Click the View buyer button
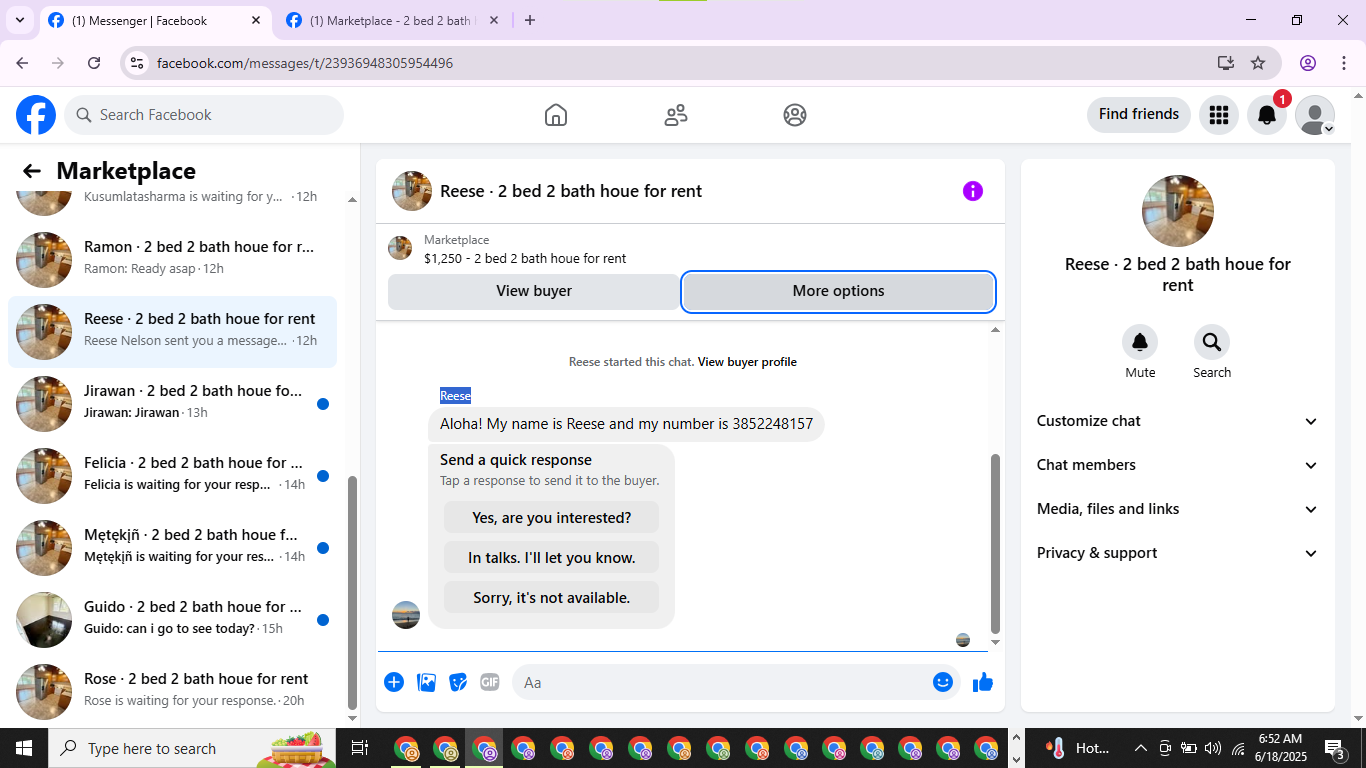This screenshot has width=1366, height=768. pos(534,291)
